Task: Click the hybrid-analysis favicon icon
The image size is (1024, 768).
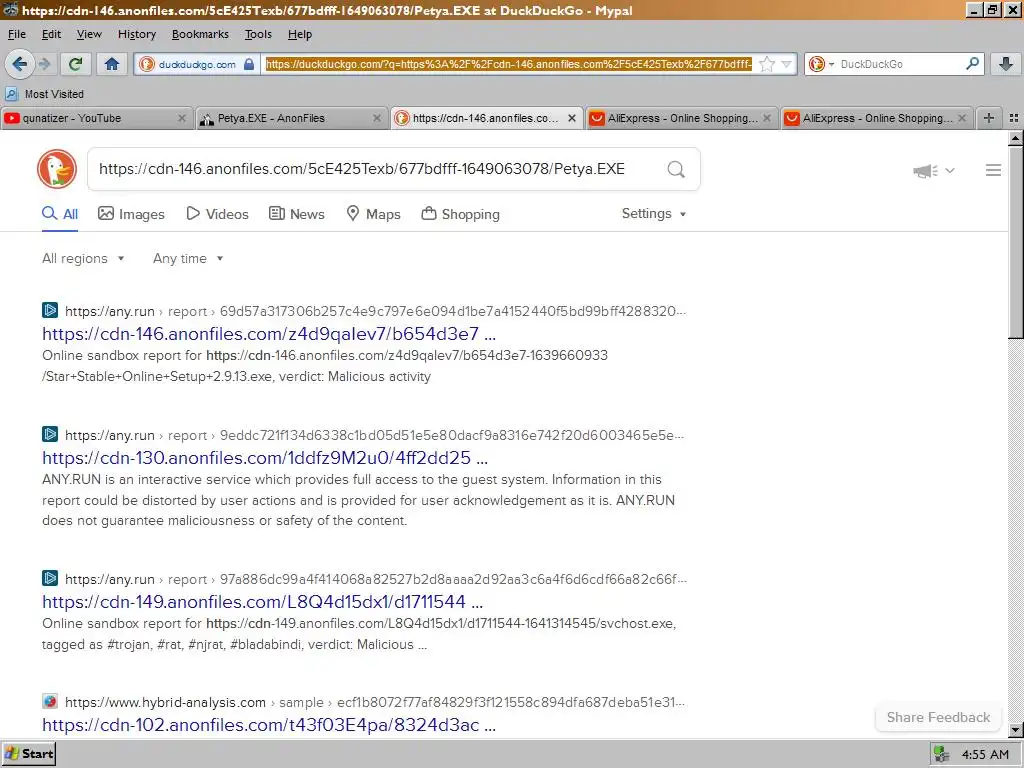Action: (x=50, y=701)
